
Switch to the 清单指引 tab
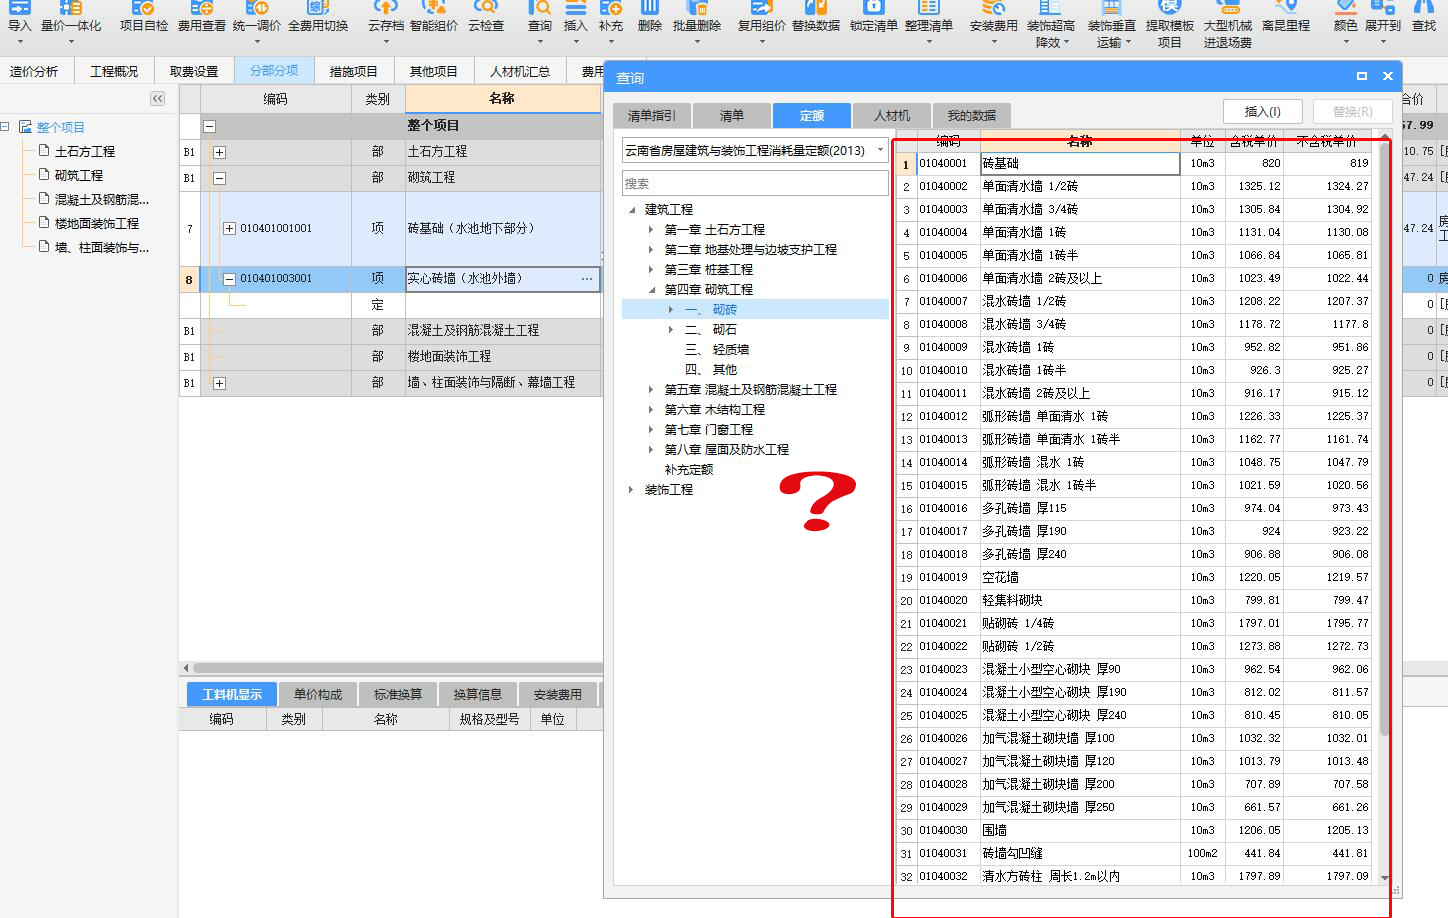click(x=651, y=116)
